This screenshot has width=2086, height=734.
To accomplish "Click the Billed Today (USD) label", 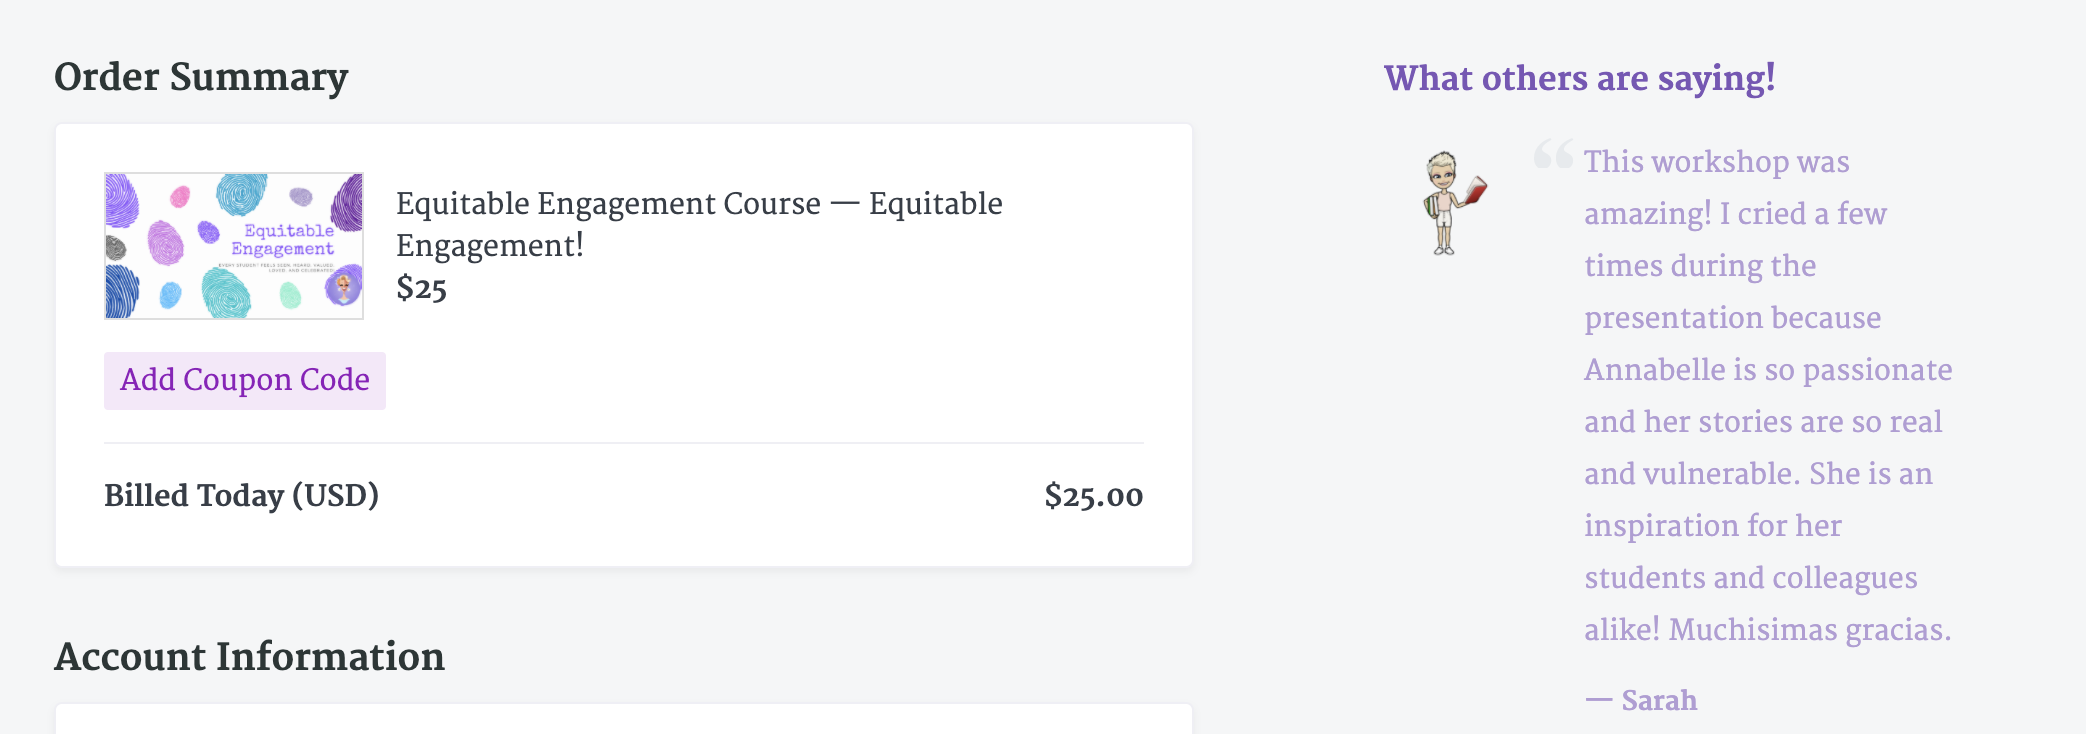I will point(241,496).
